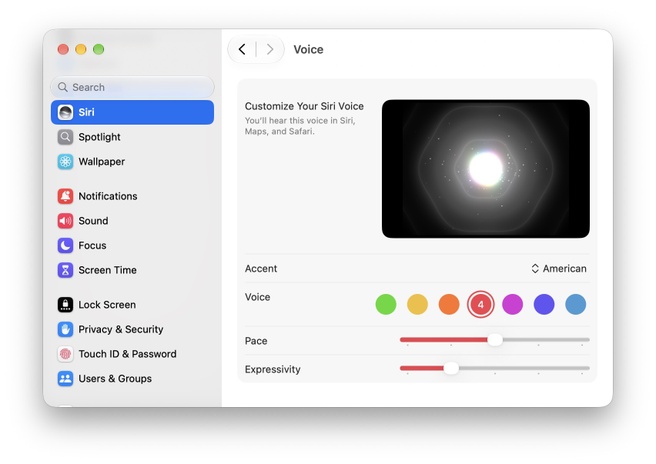Open the Screen Time settings pane
The width and height of the screenshot is (656, 464).
tap(132, 270)
